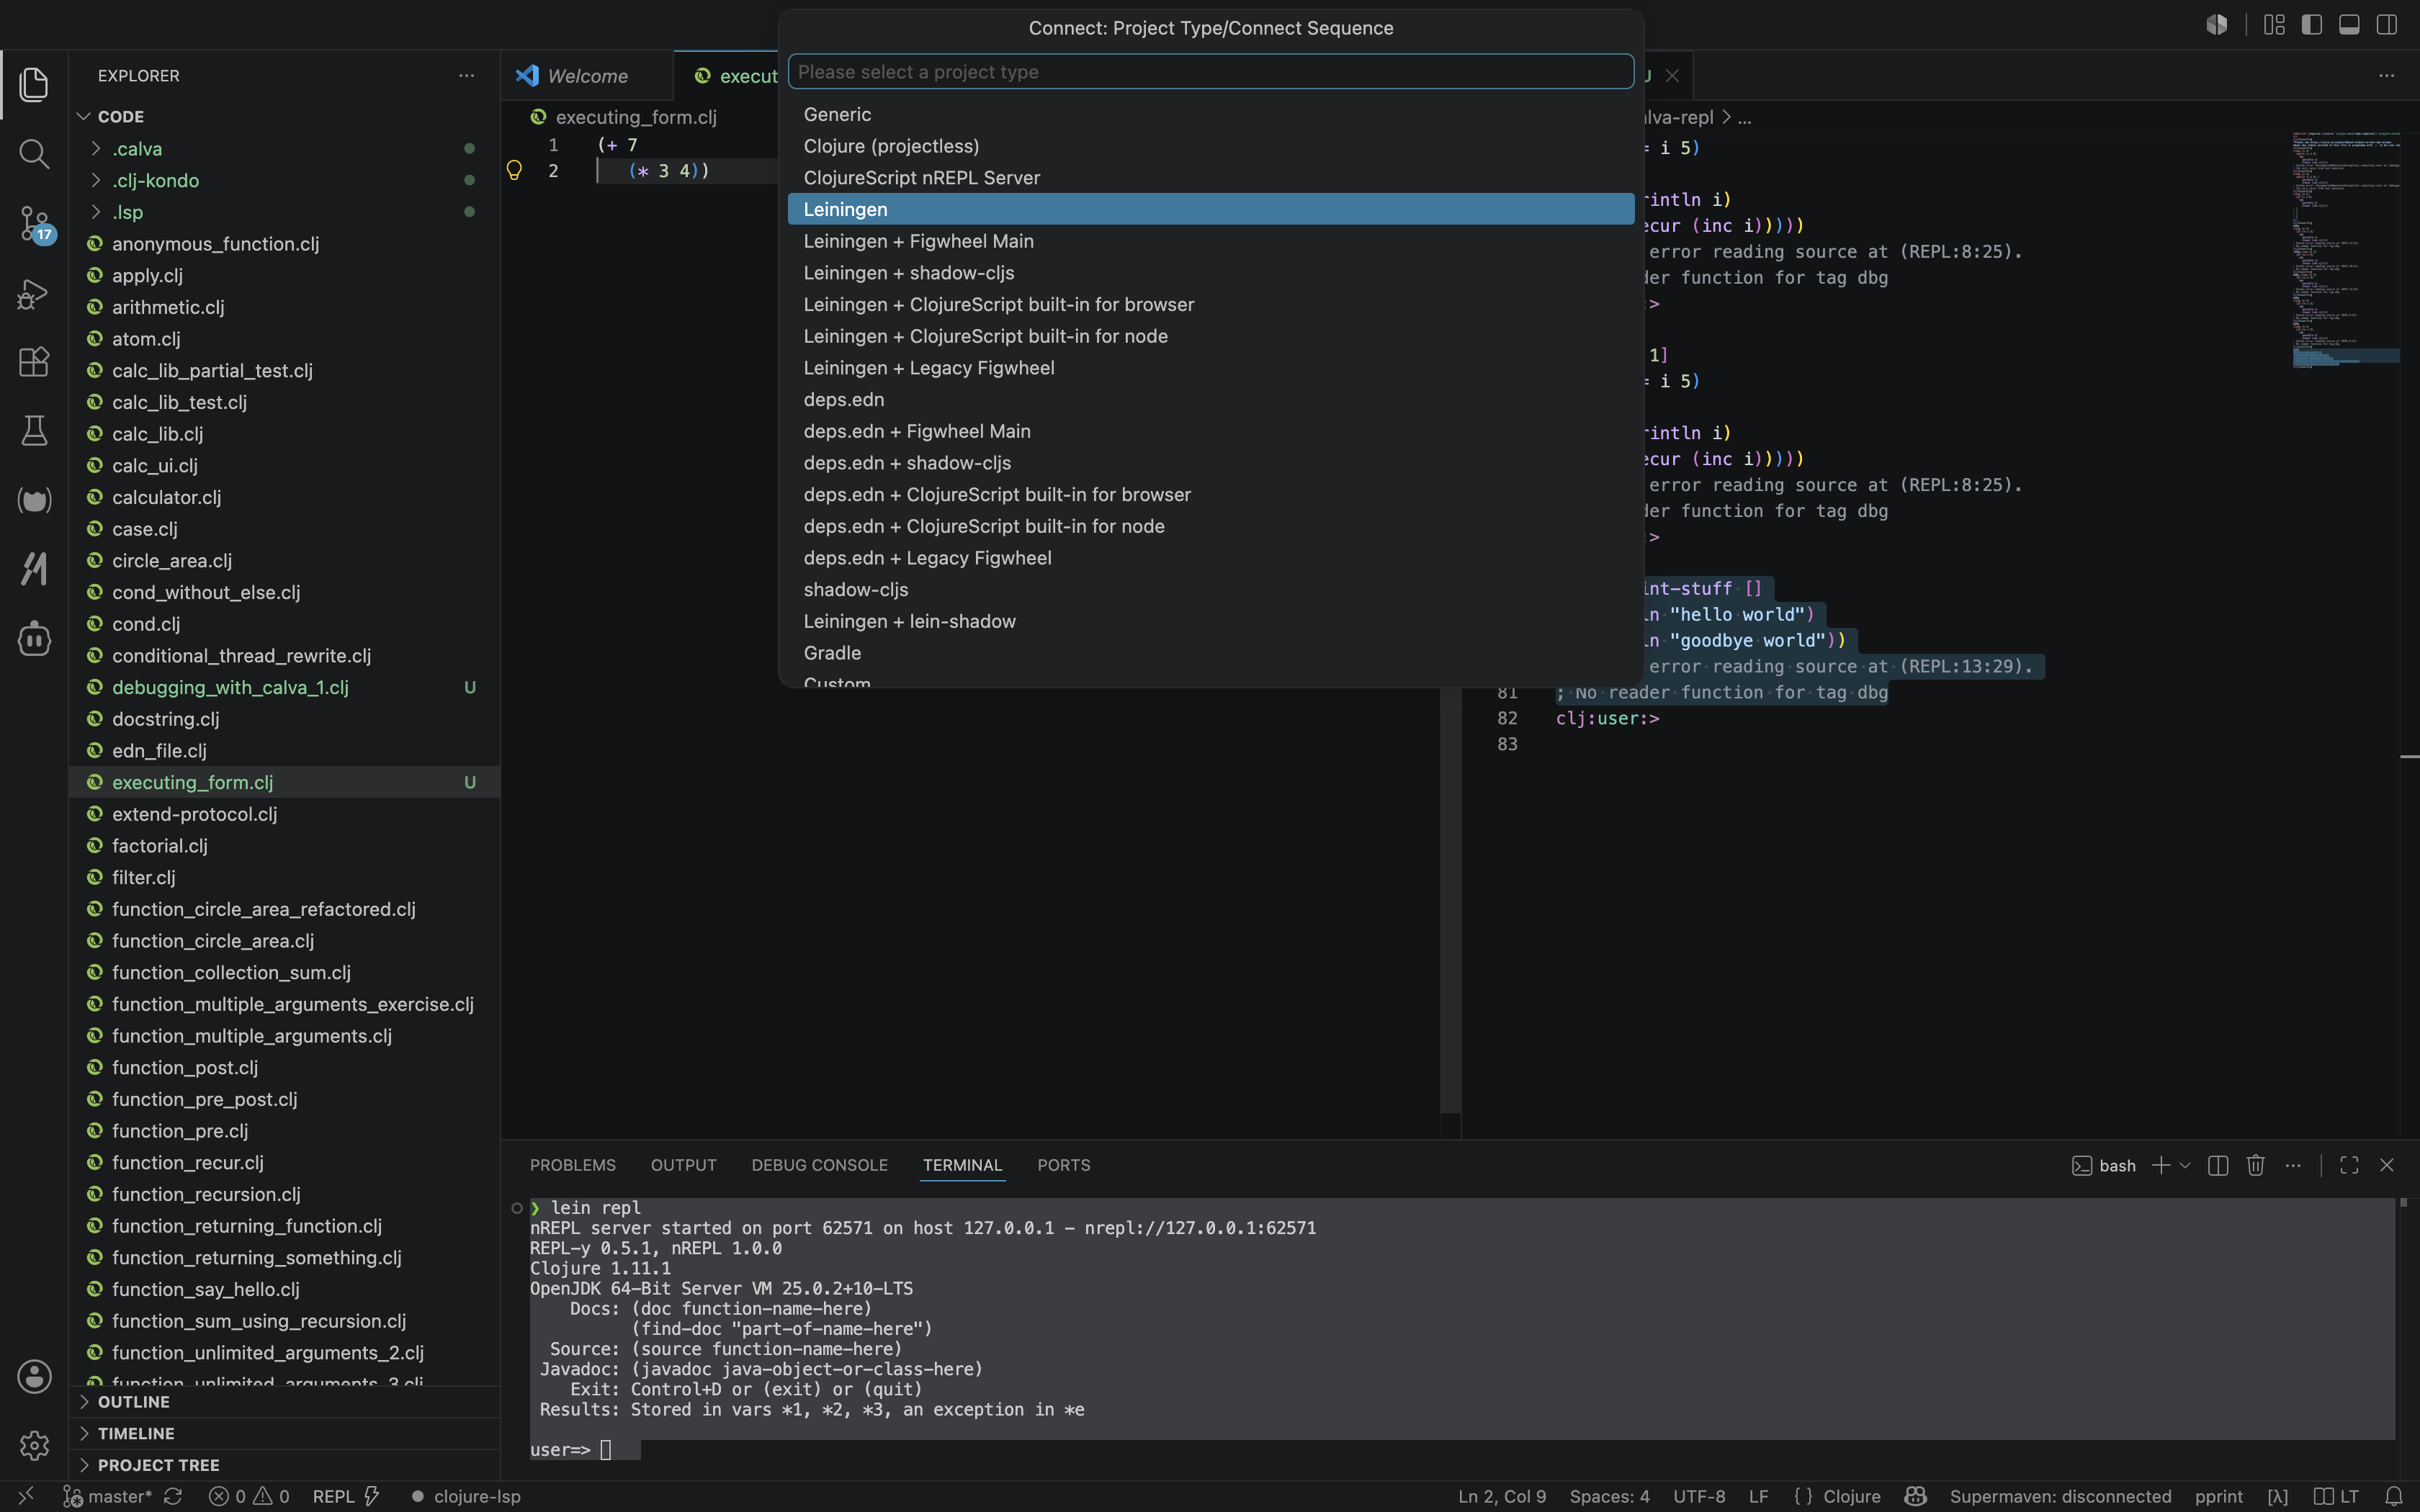
Task: Kill terminal with trash icon
Action: pyautogui.click(x=2255, y=1165)
